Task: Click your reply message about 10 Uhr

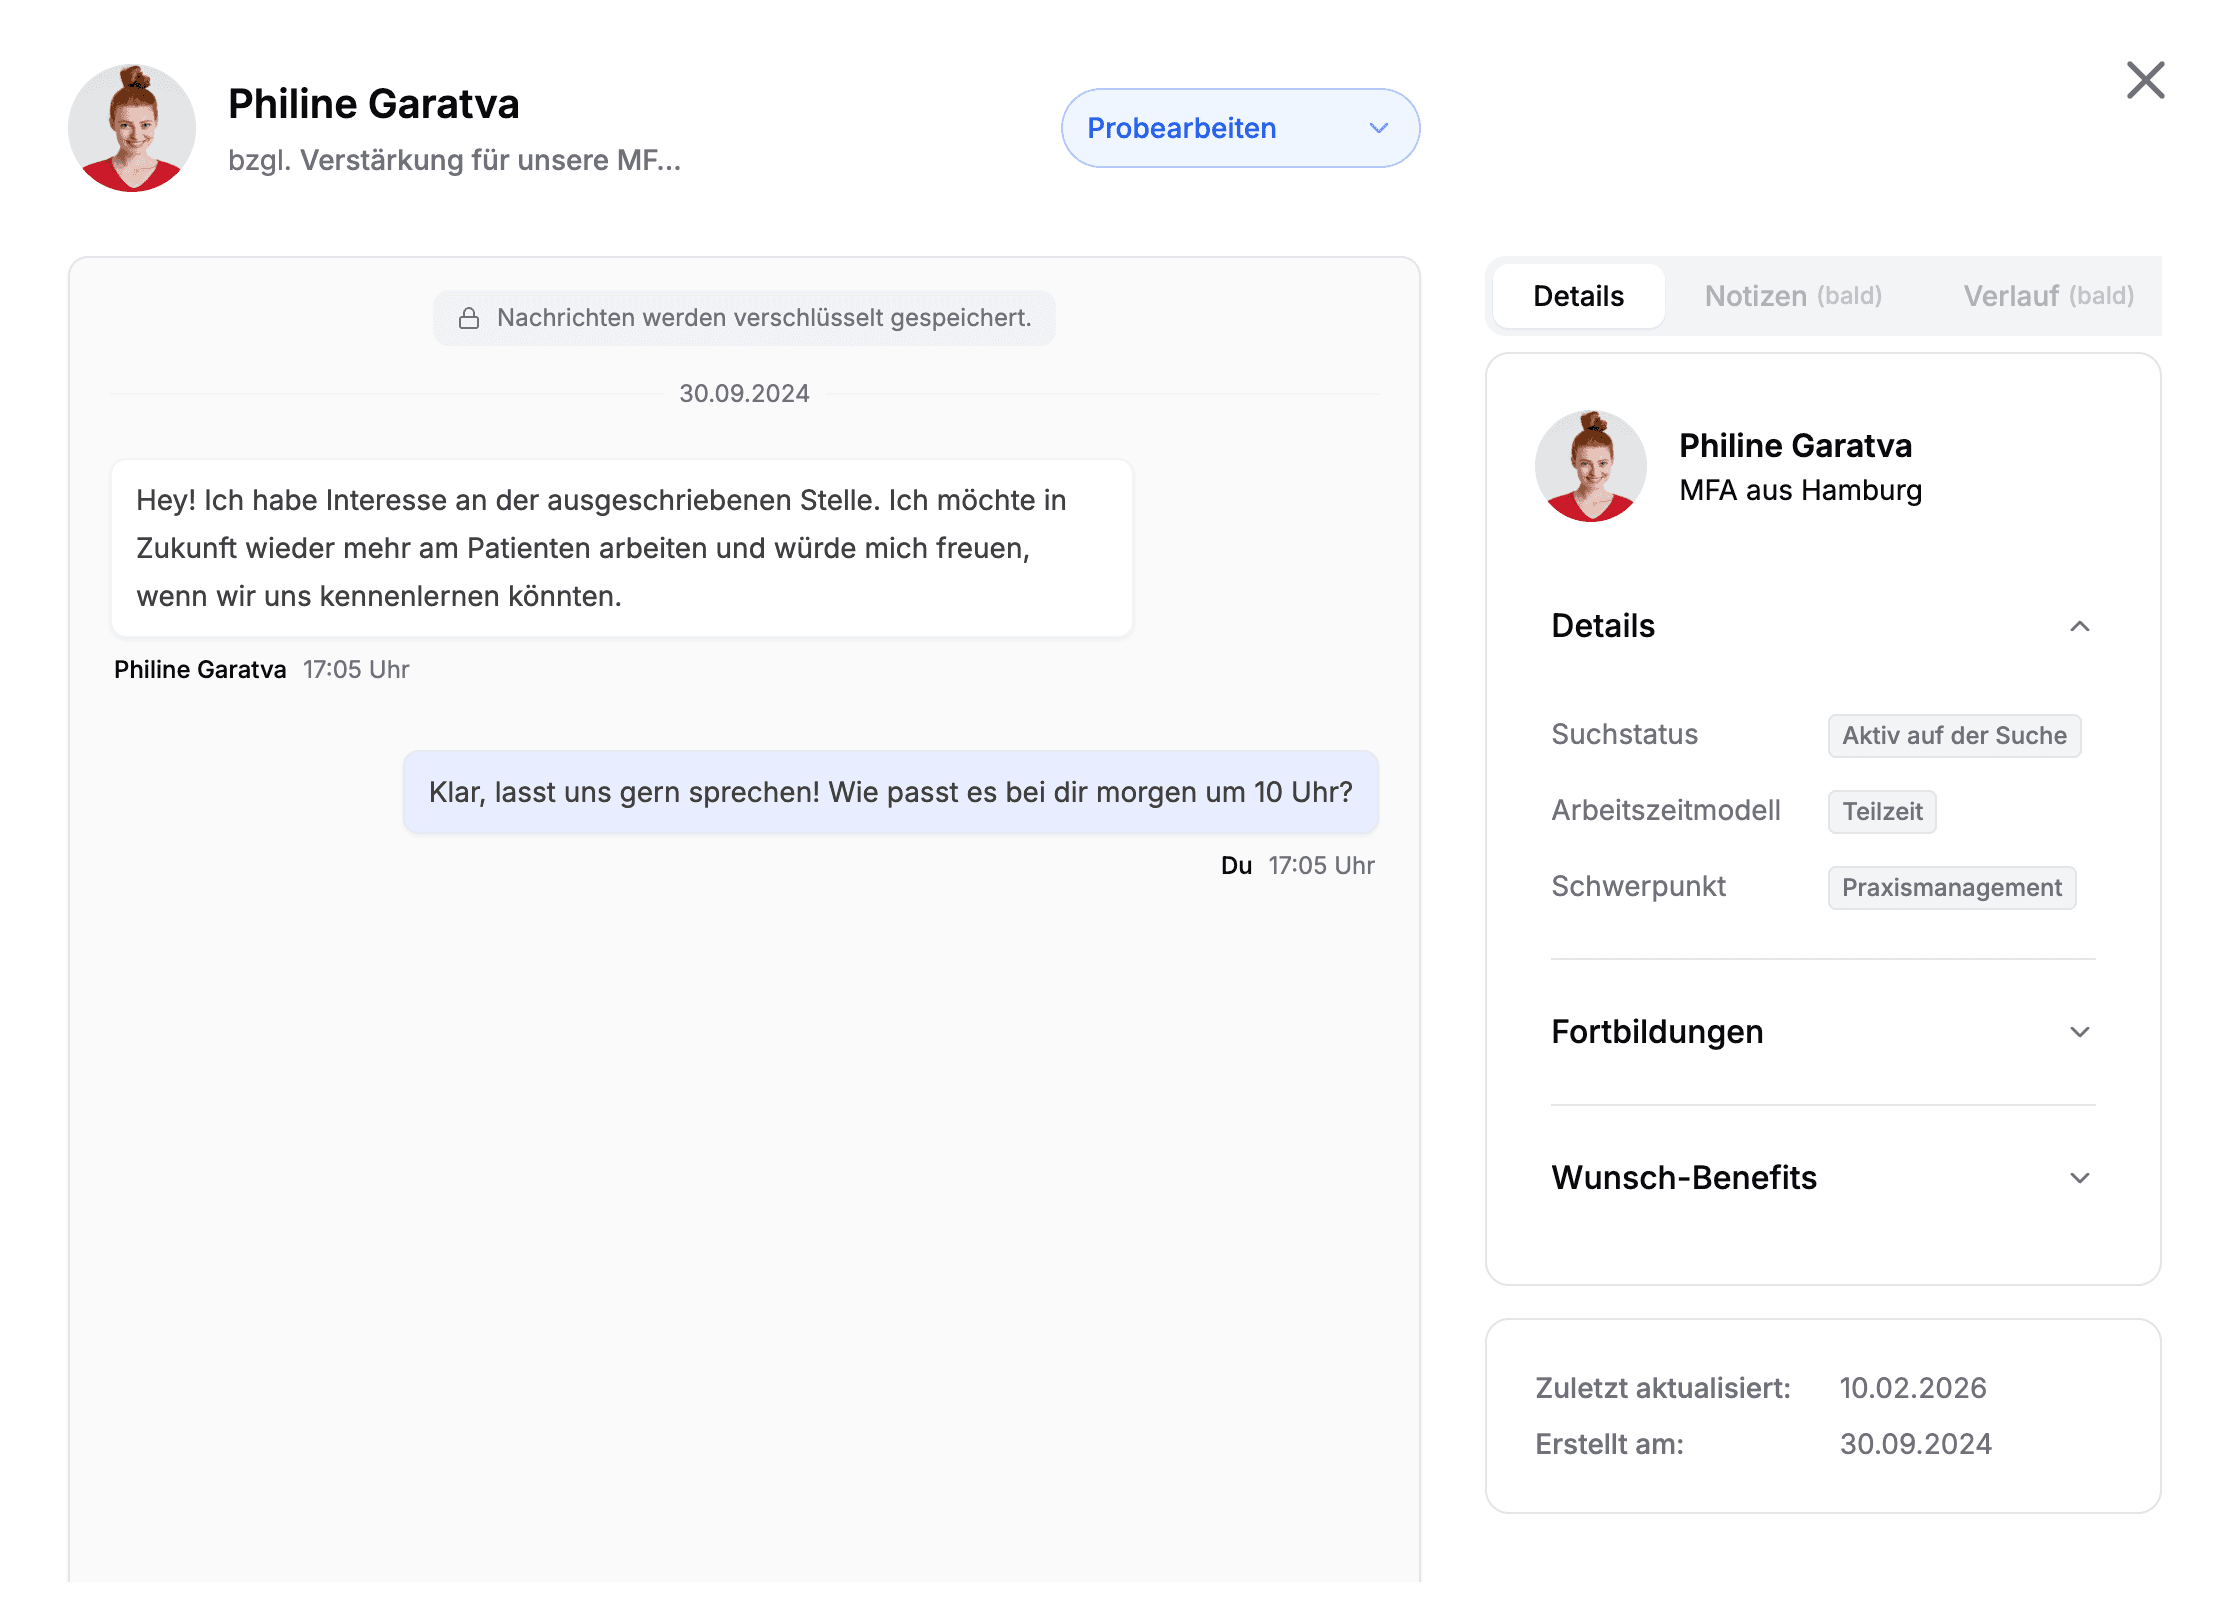Action: [x=890, y=792]
